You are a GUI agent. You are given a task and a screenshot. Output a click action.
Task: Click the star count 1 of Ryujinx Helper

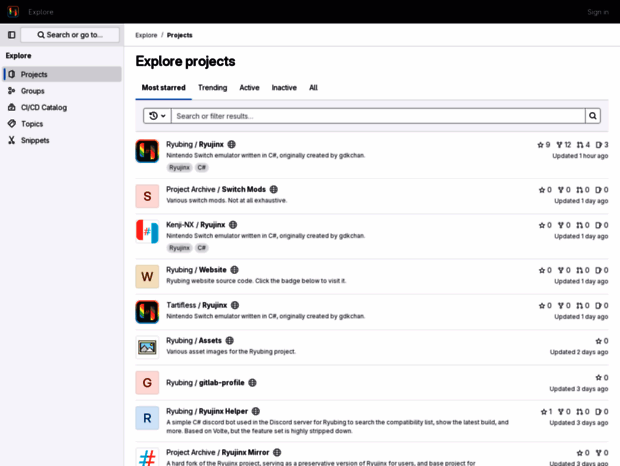coord(546,412)
